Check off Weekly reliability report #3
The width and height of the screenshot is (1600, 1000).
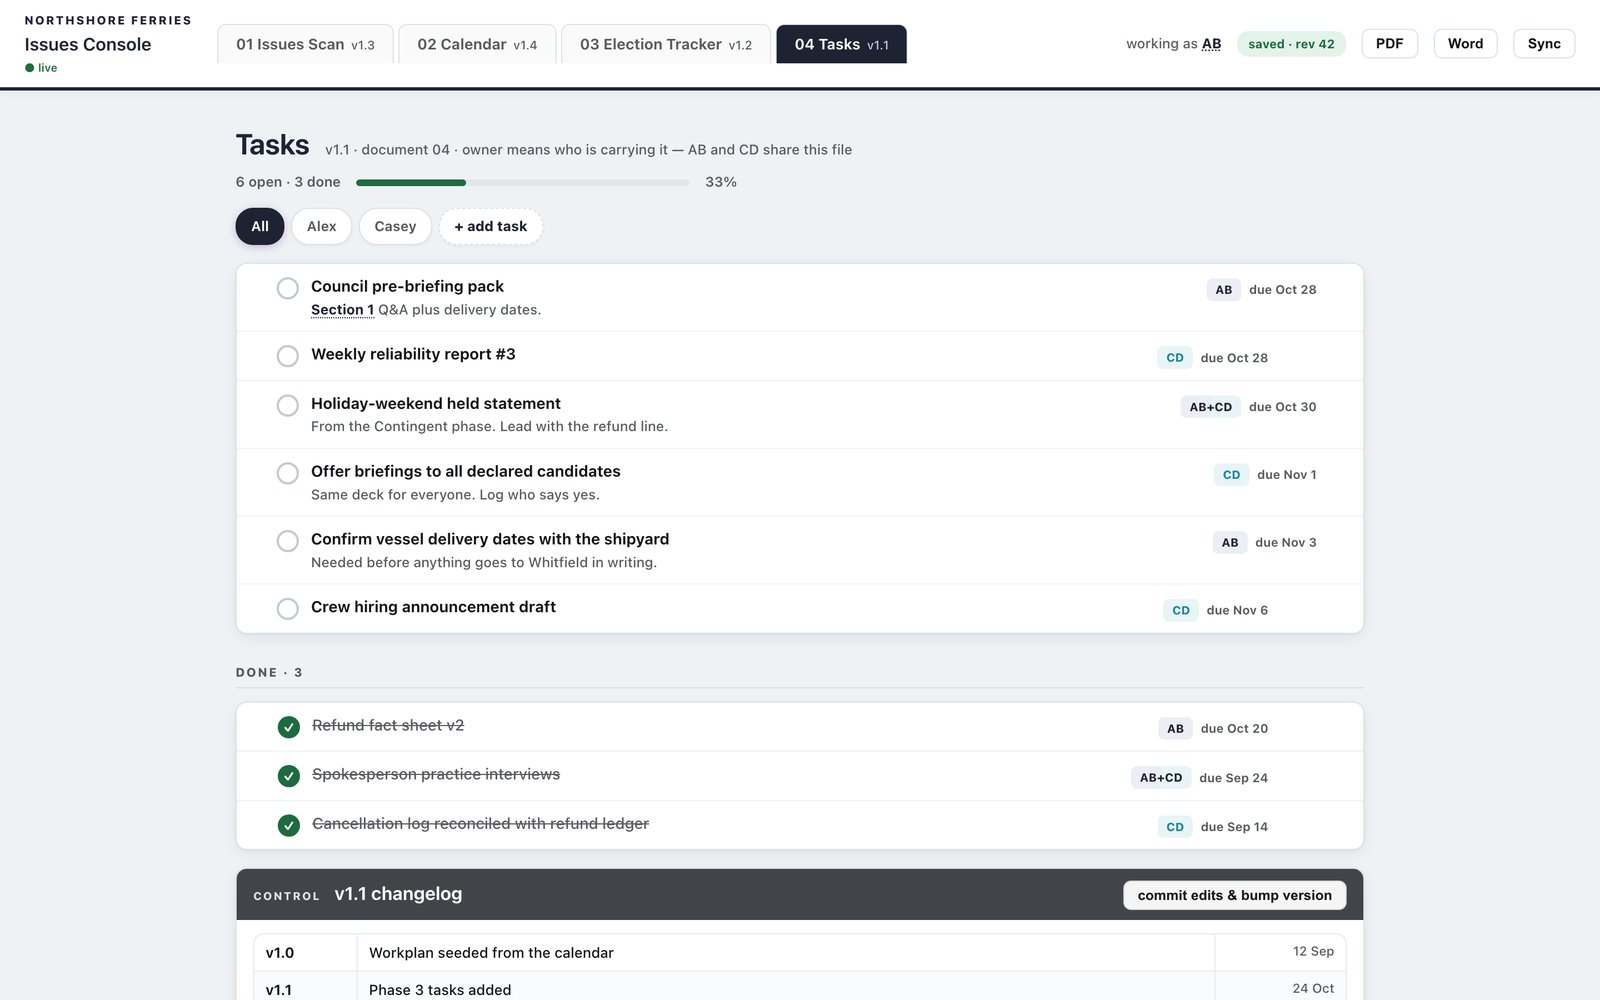pyautogui.click(x=287, y=356)
